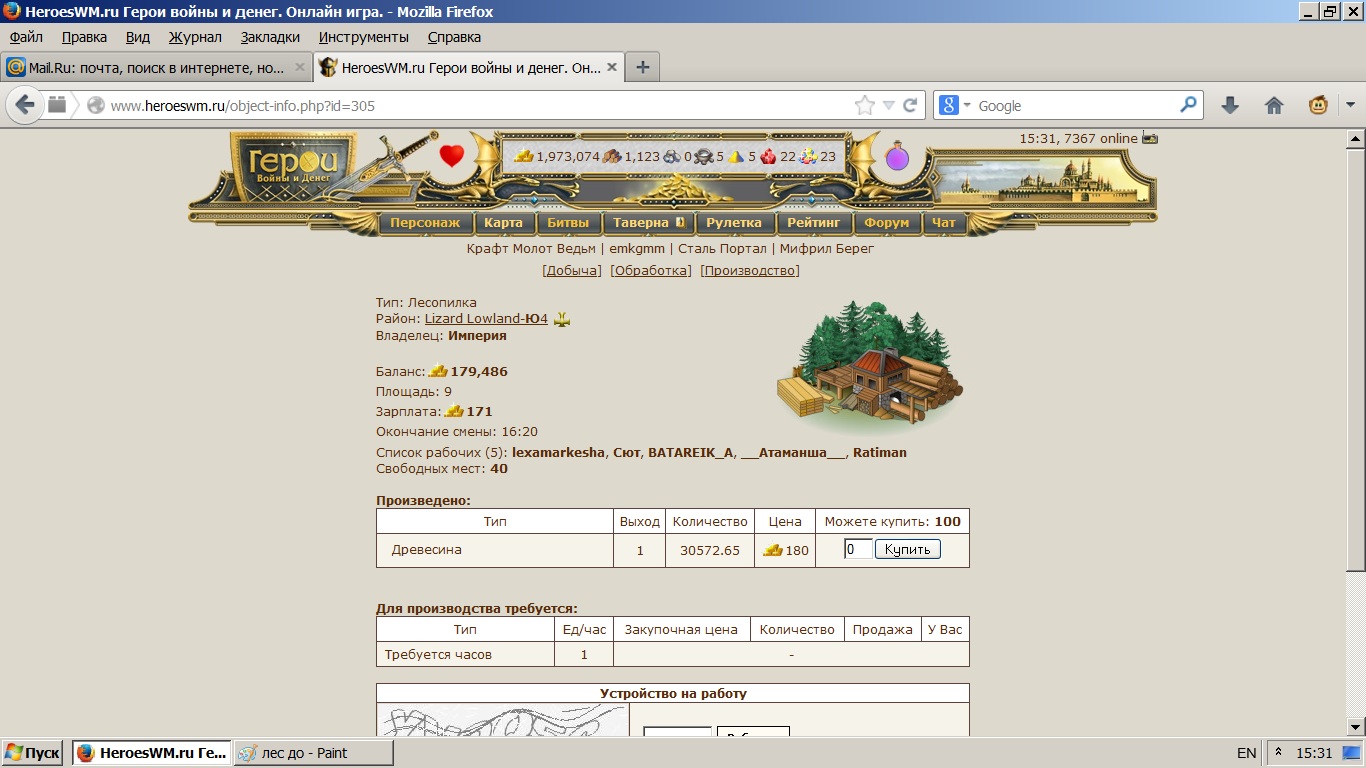The image size is (1366, 768).
Task: Switch to the лес до - Paint taskbar window
Action: point(313,753)
